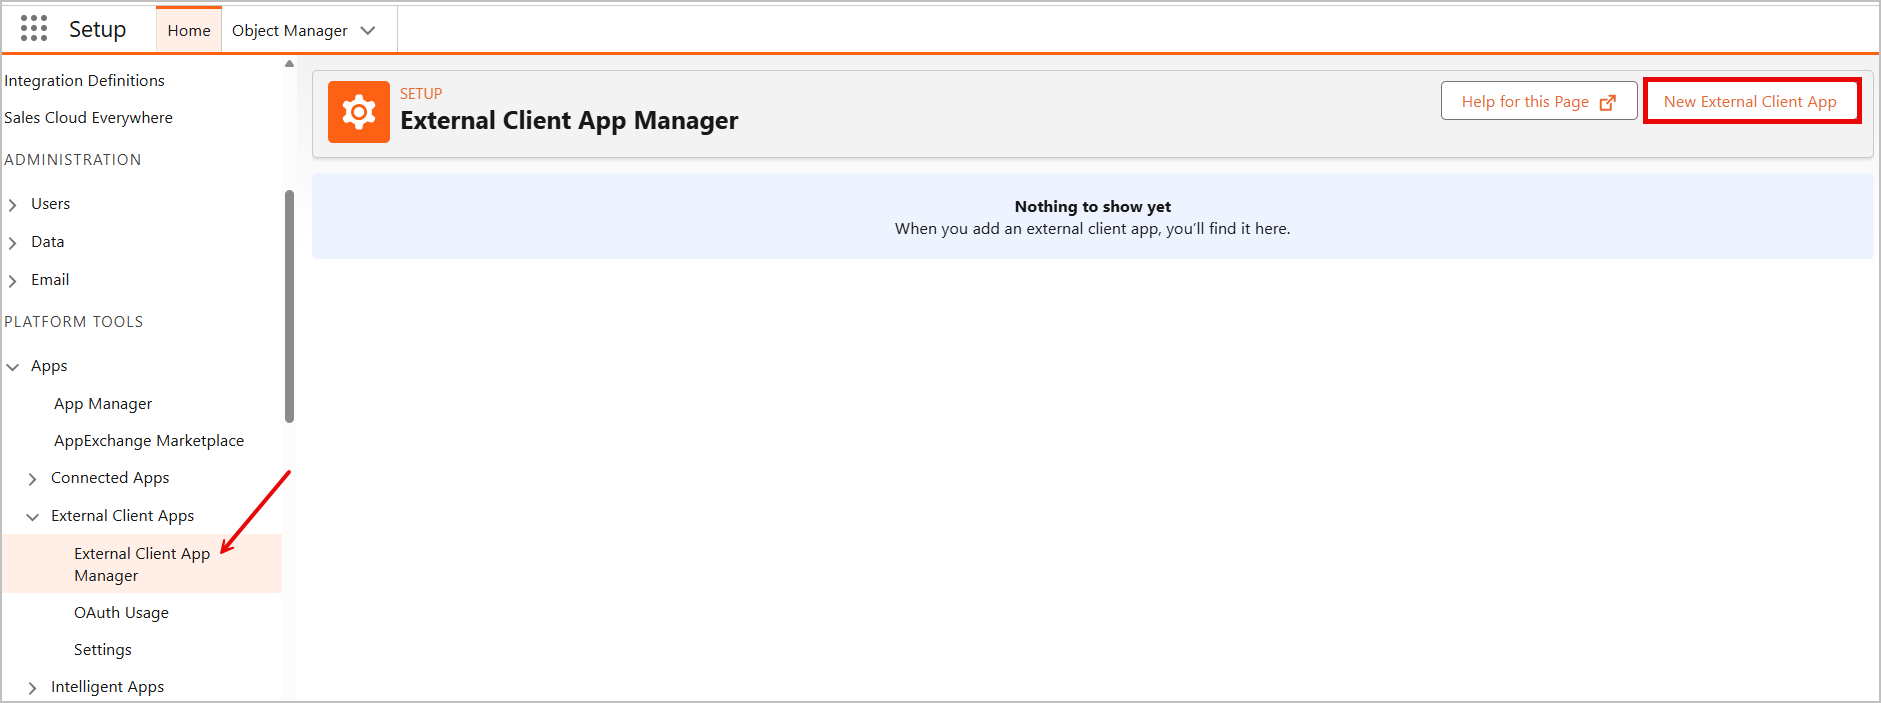The image size is (1881, 703).
Task: Open OAuth Usage page
Action: coord(121,613)
